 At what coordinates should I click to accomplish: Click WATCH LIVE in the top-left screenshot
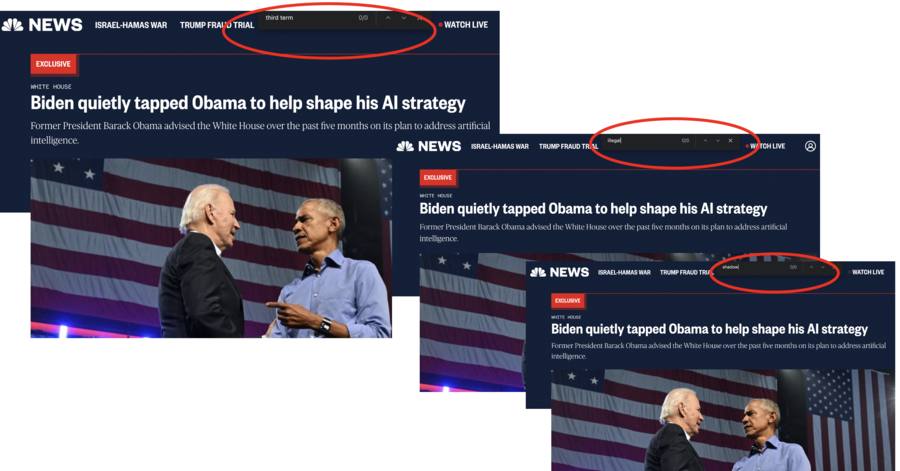point(463,25)
